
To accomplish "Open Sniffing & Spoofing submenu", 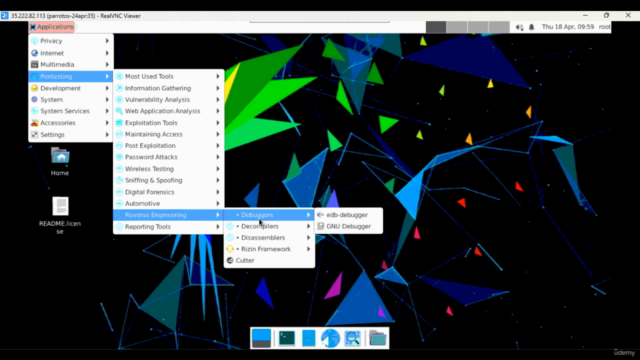I will click(x=169, y=180).
